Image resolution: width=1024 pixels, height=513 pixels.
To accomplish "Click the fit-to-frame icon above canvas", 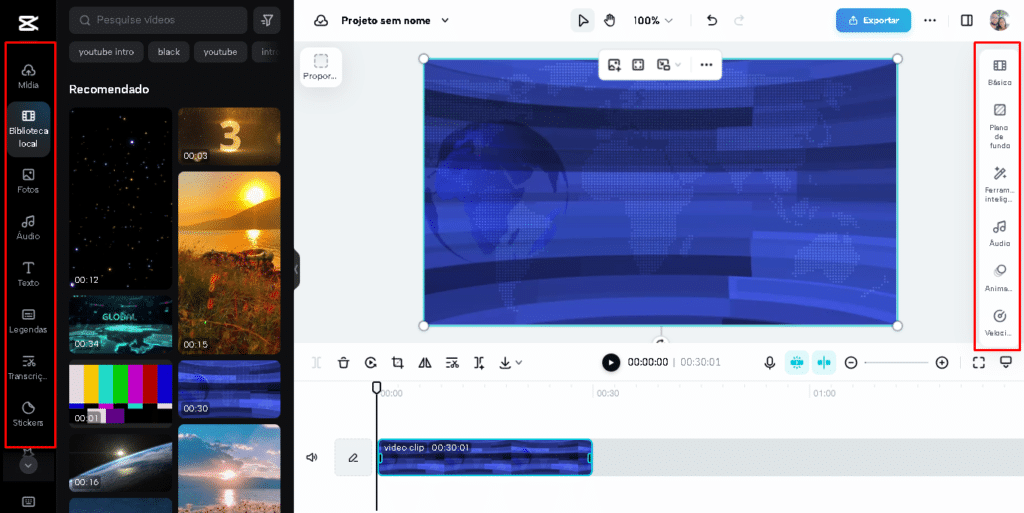I will (638, 65).
